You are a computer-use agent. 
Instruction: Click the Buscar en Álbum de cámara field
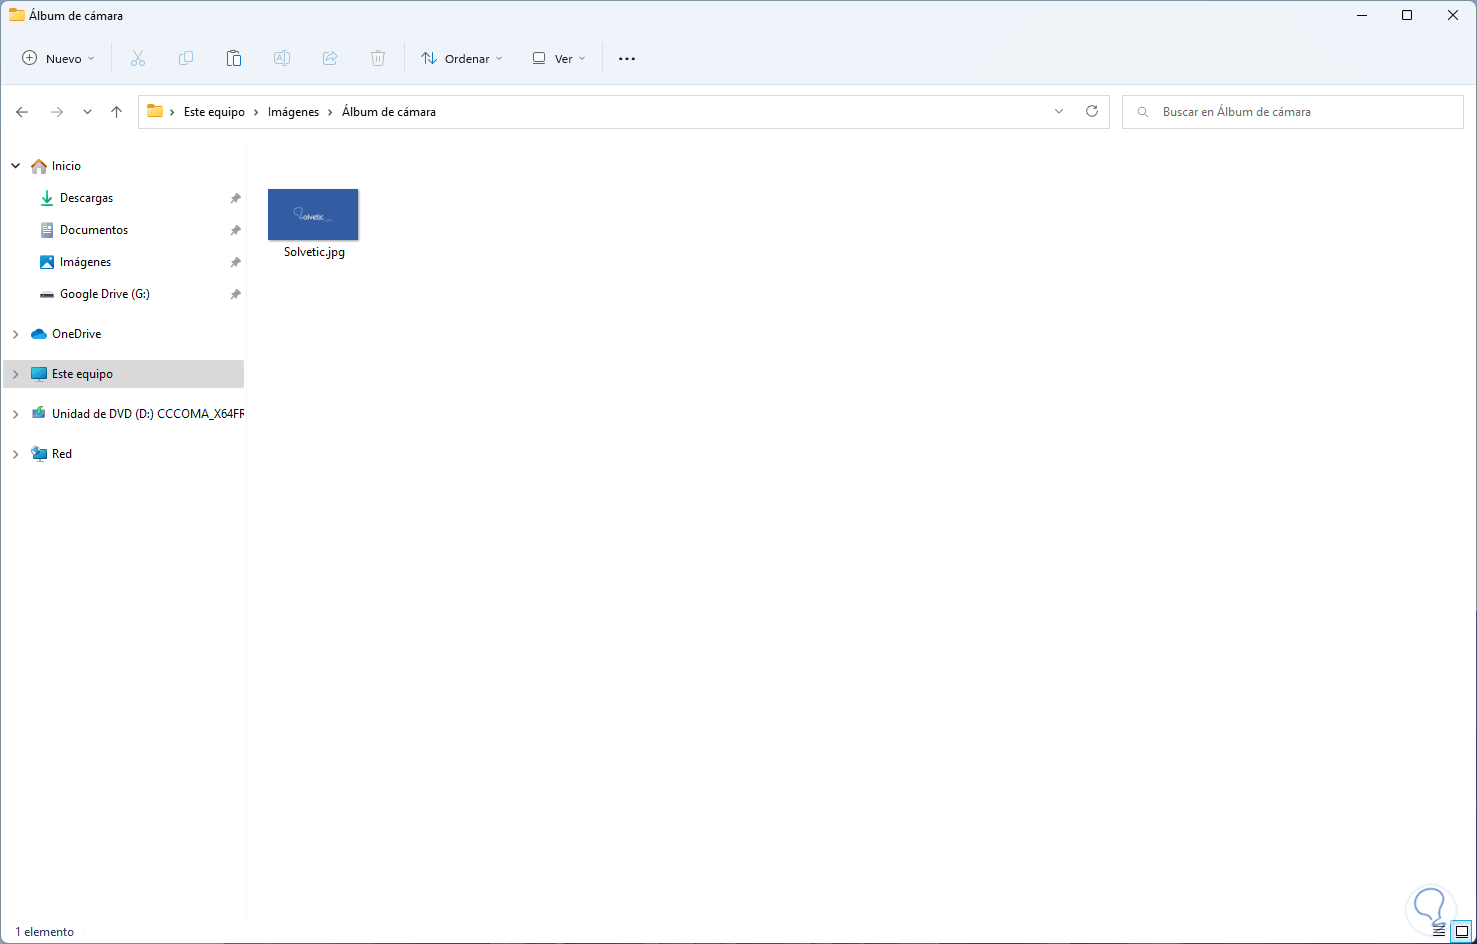(x=1293, y=112)
